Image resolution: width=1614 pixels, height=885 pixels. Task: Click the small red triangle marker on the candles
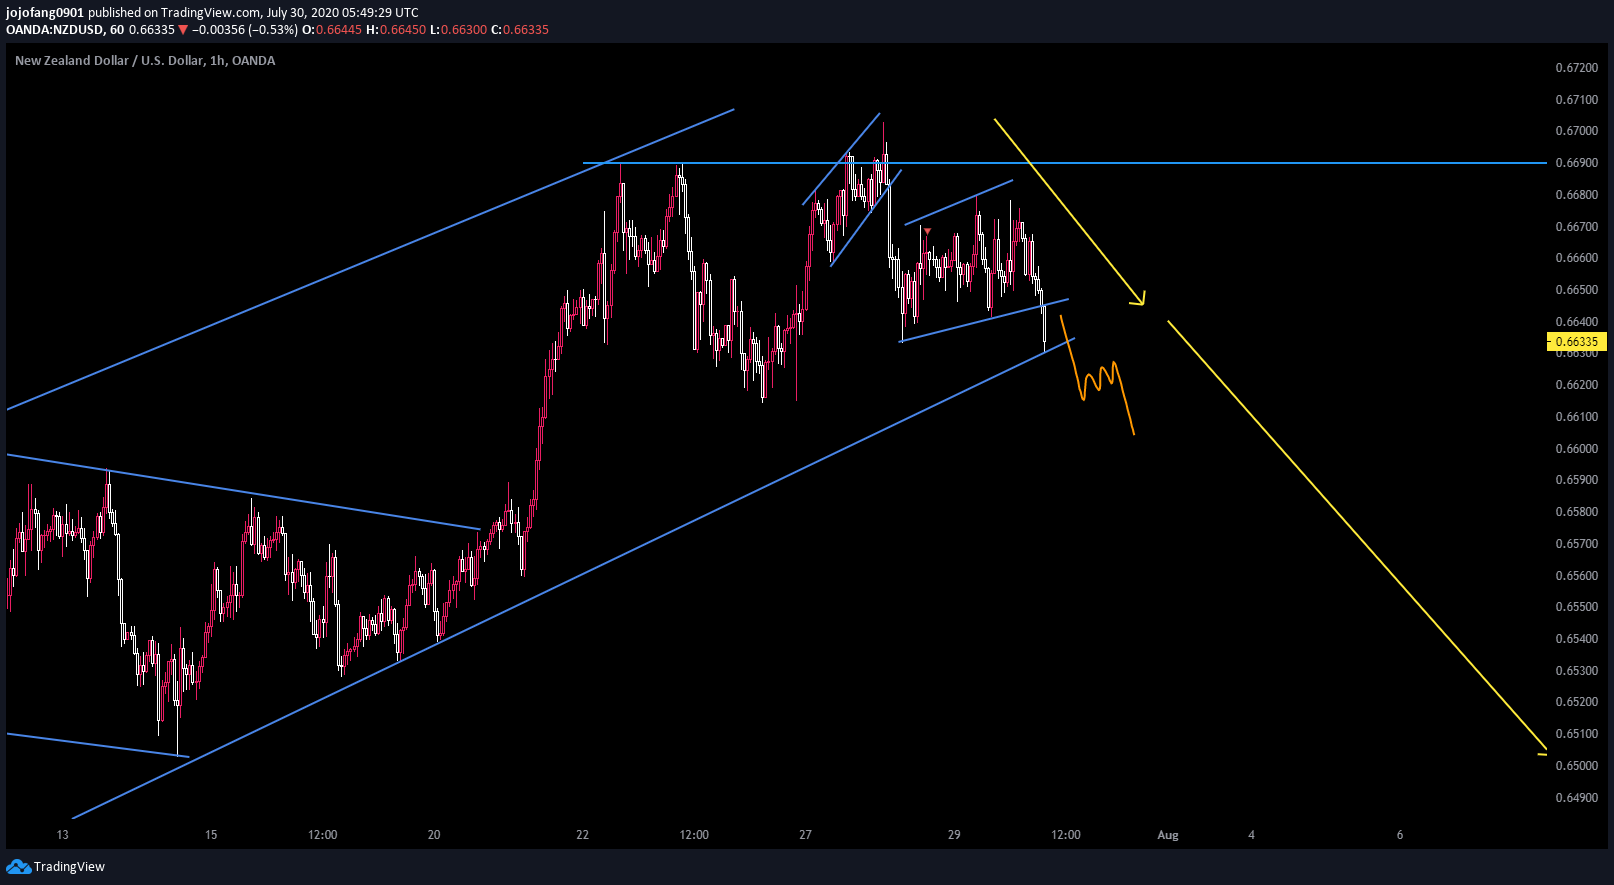(x=928, y=232)
